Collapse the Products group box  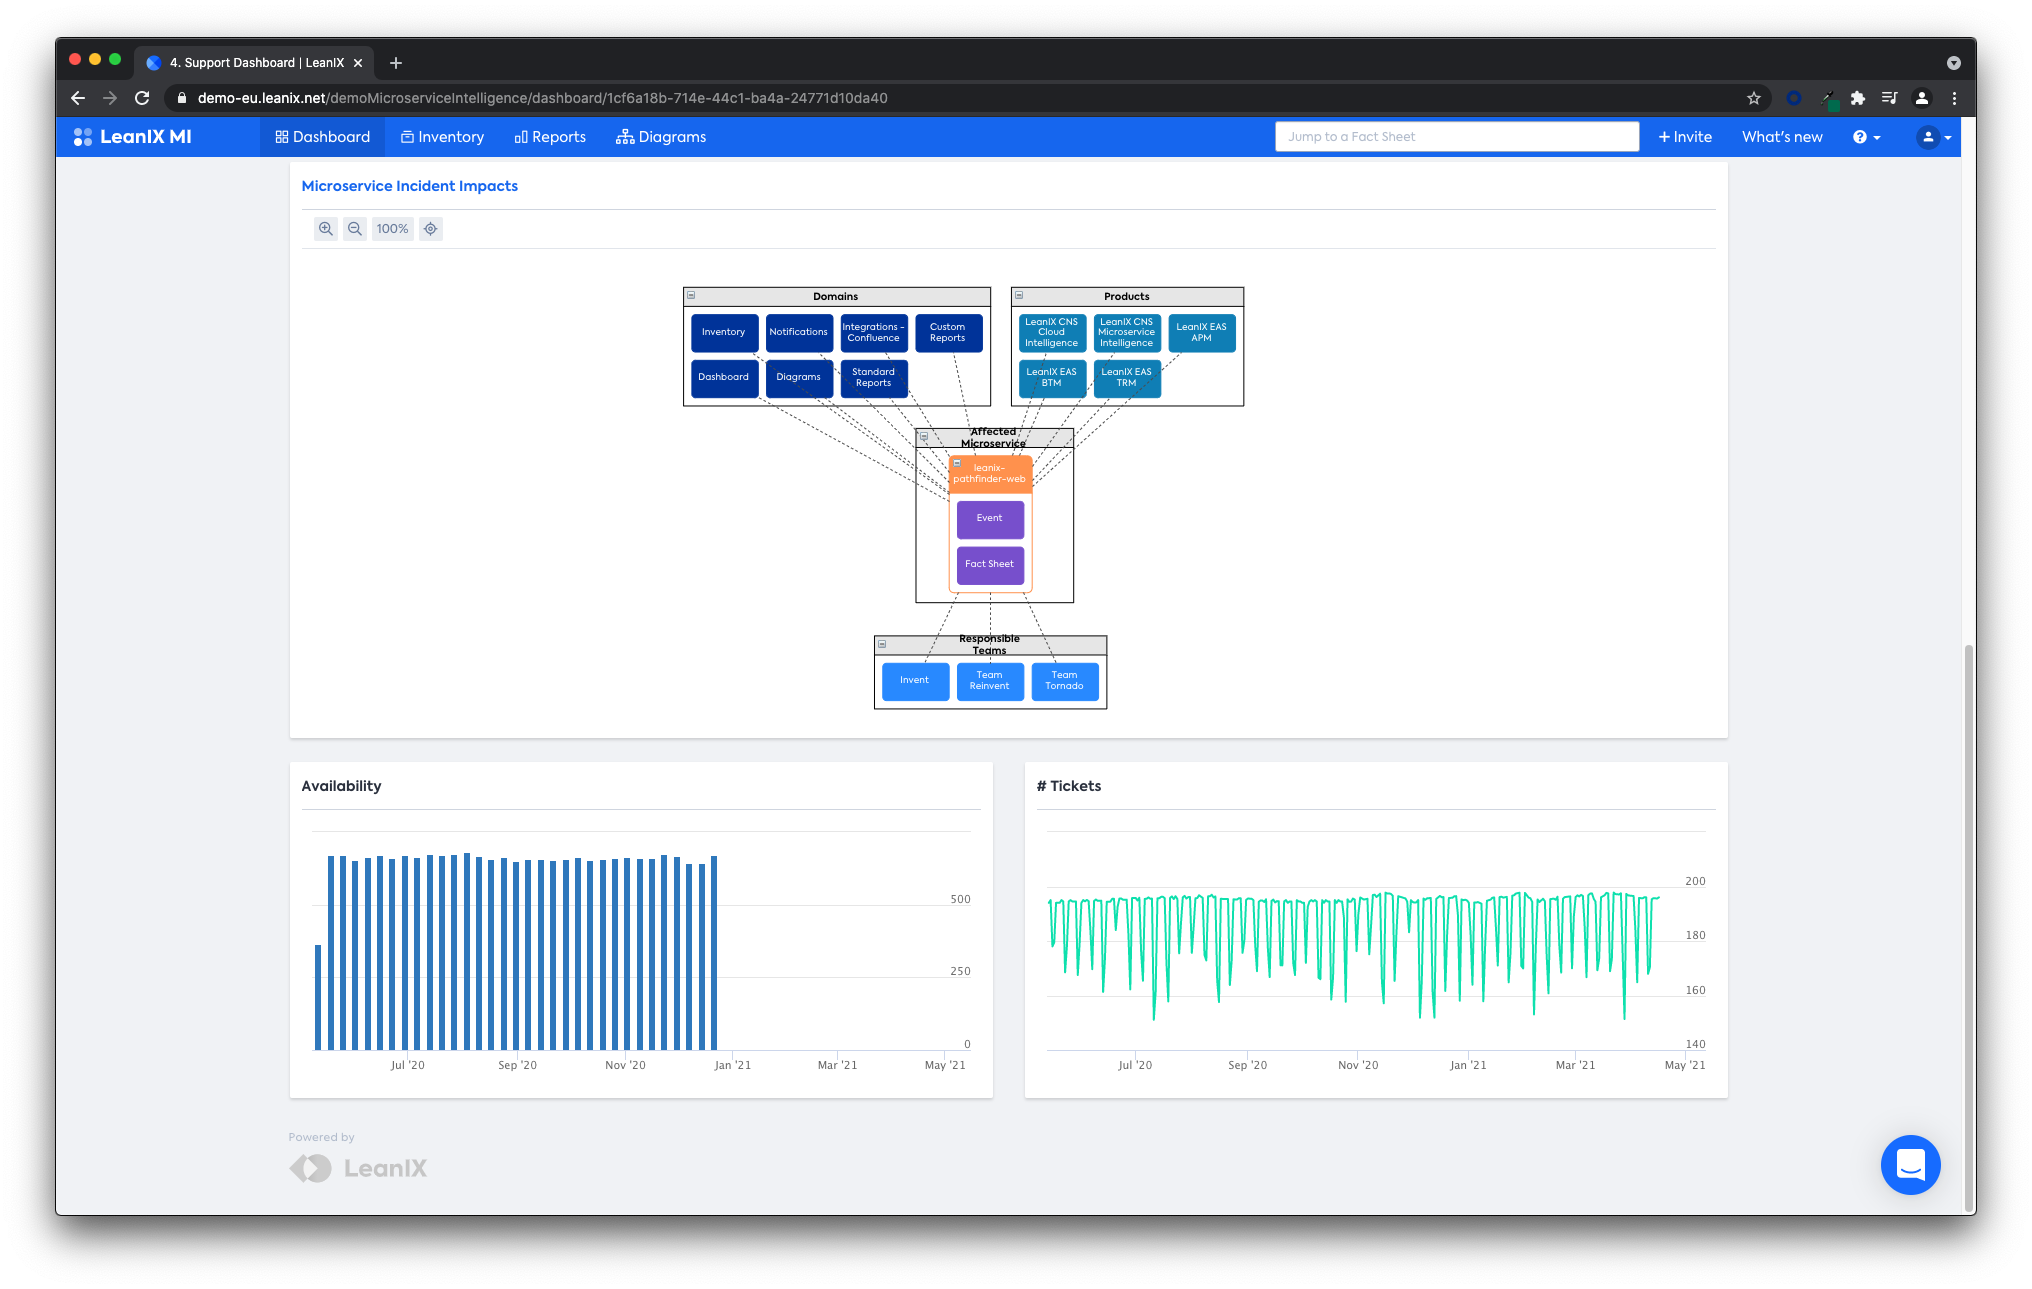click(1019, 296)
